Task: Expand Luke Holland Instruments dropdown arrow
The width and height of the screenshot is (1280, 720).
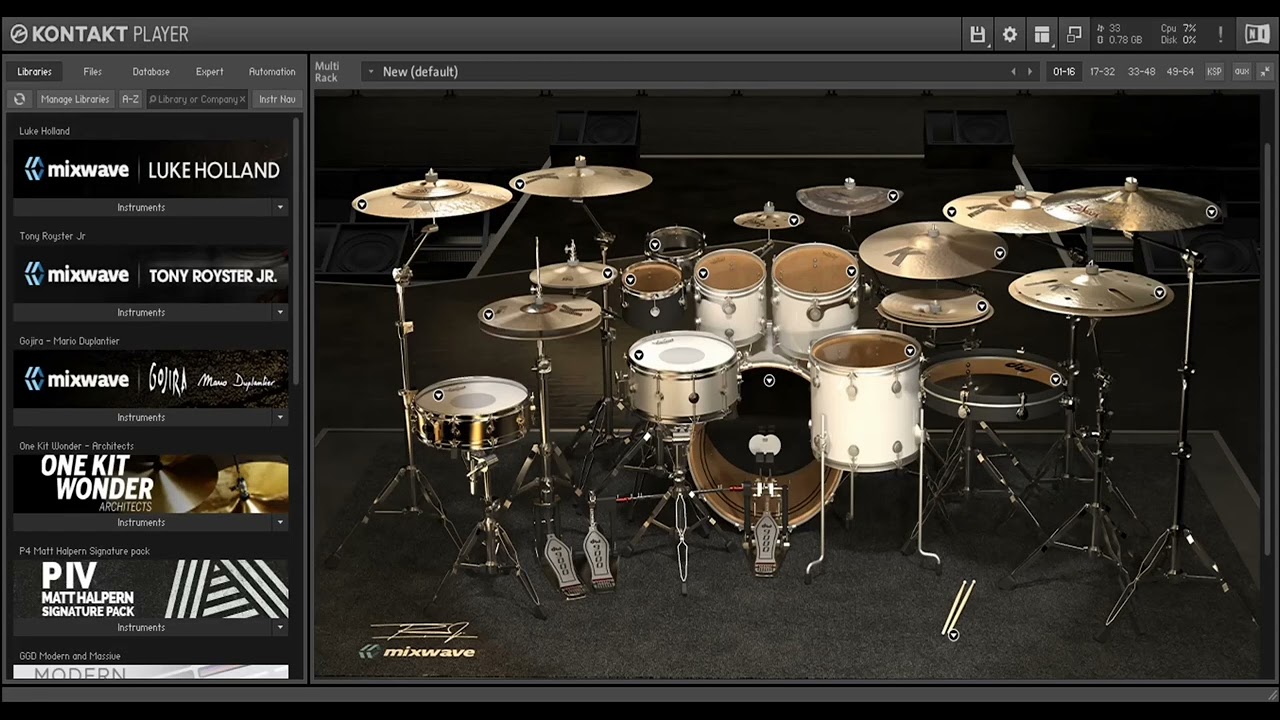Action: pos(280,207)
